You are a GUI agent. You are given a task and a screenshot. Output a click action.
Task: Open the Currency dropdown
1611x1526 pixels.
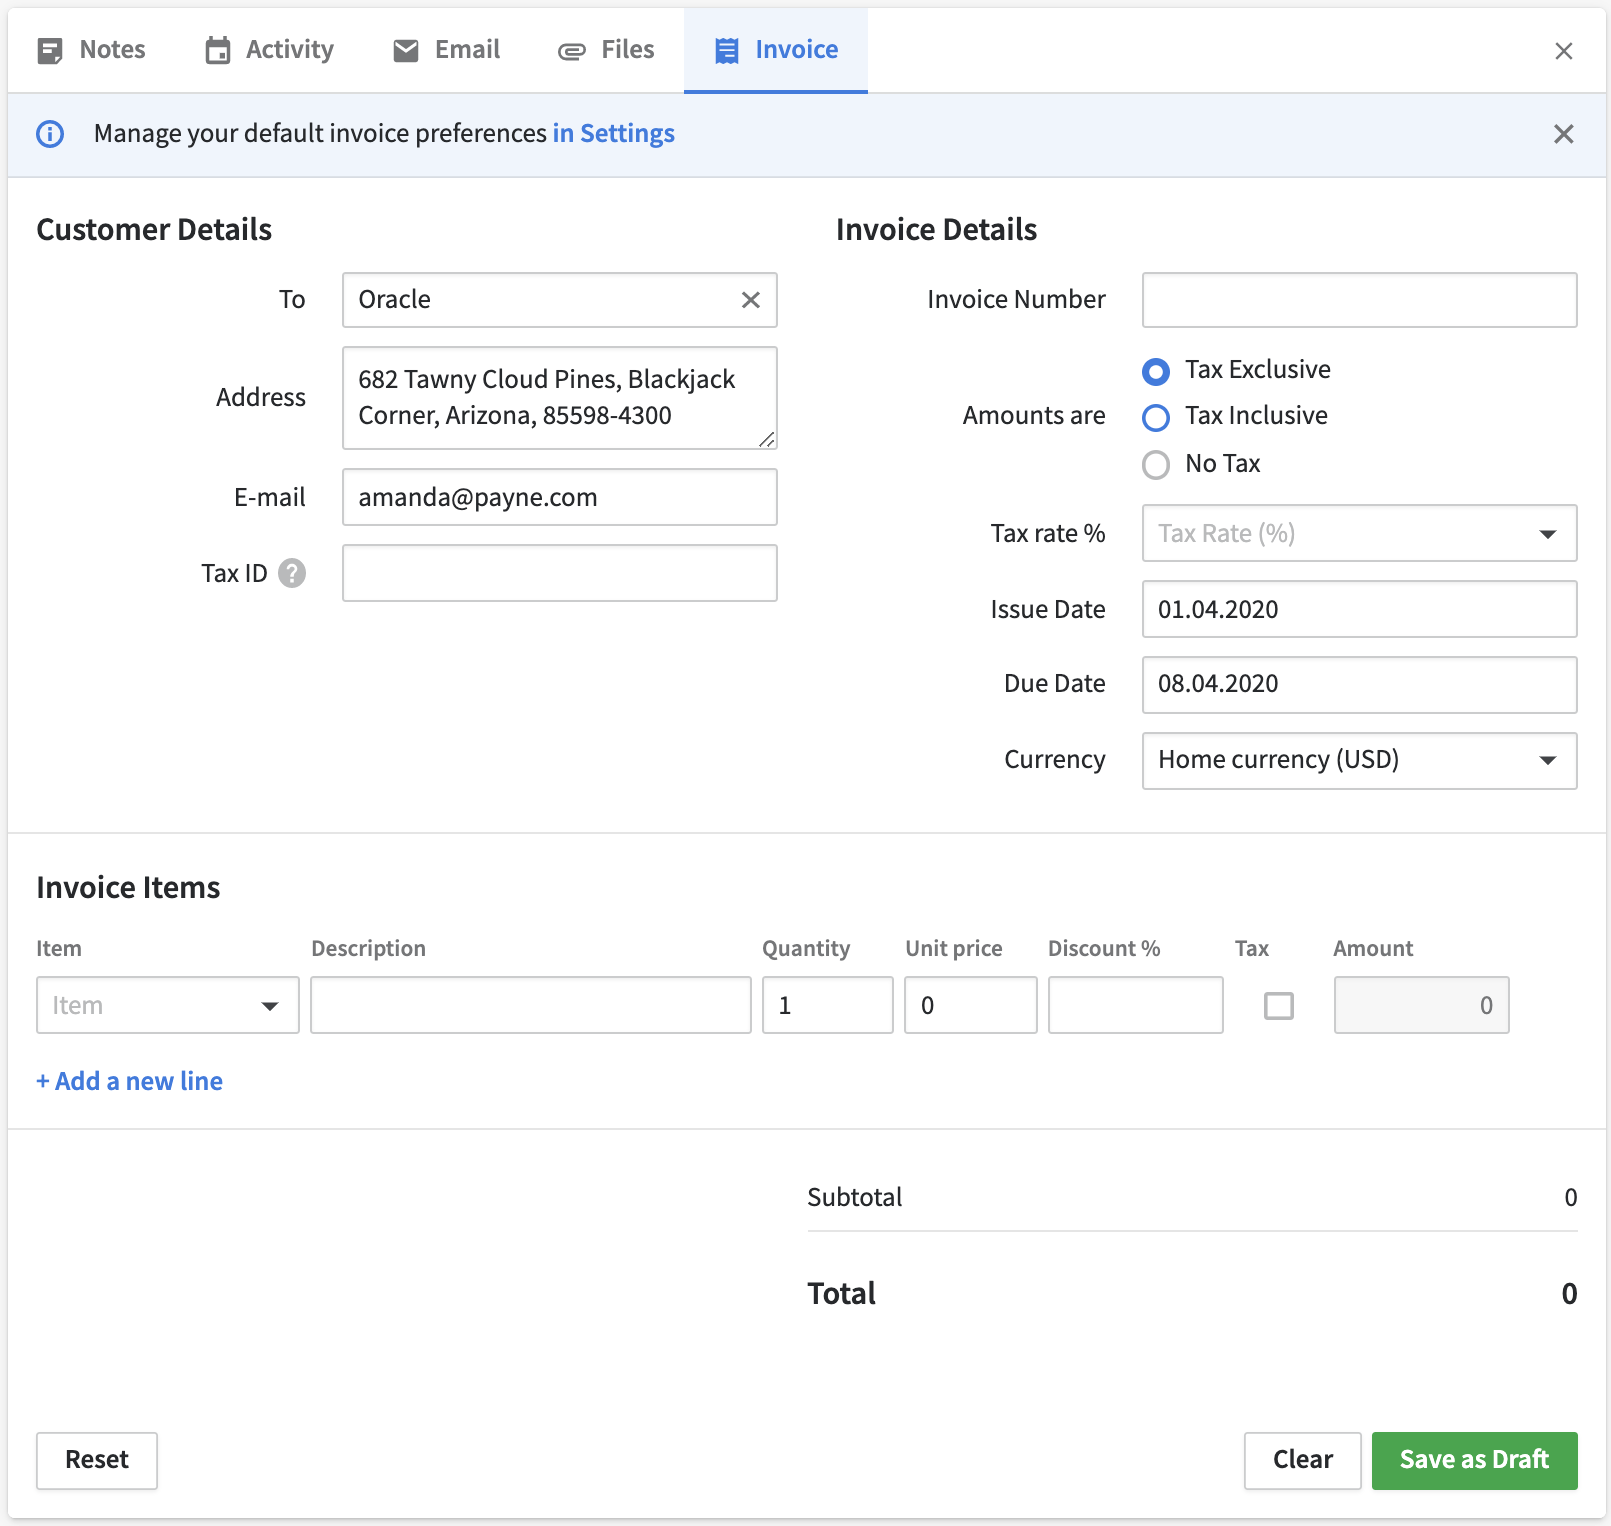point(1359,761)
